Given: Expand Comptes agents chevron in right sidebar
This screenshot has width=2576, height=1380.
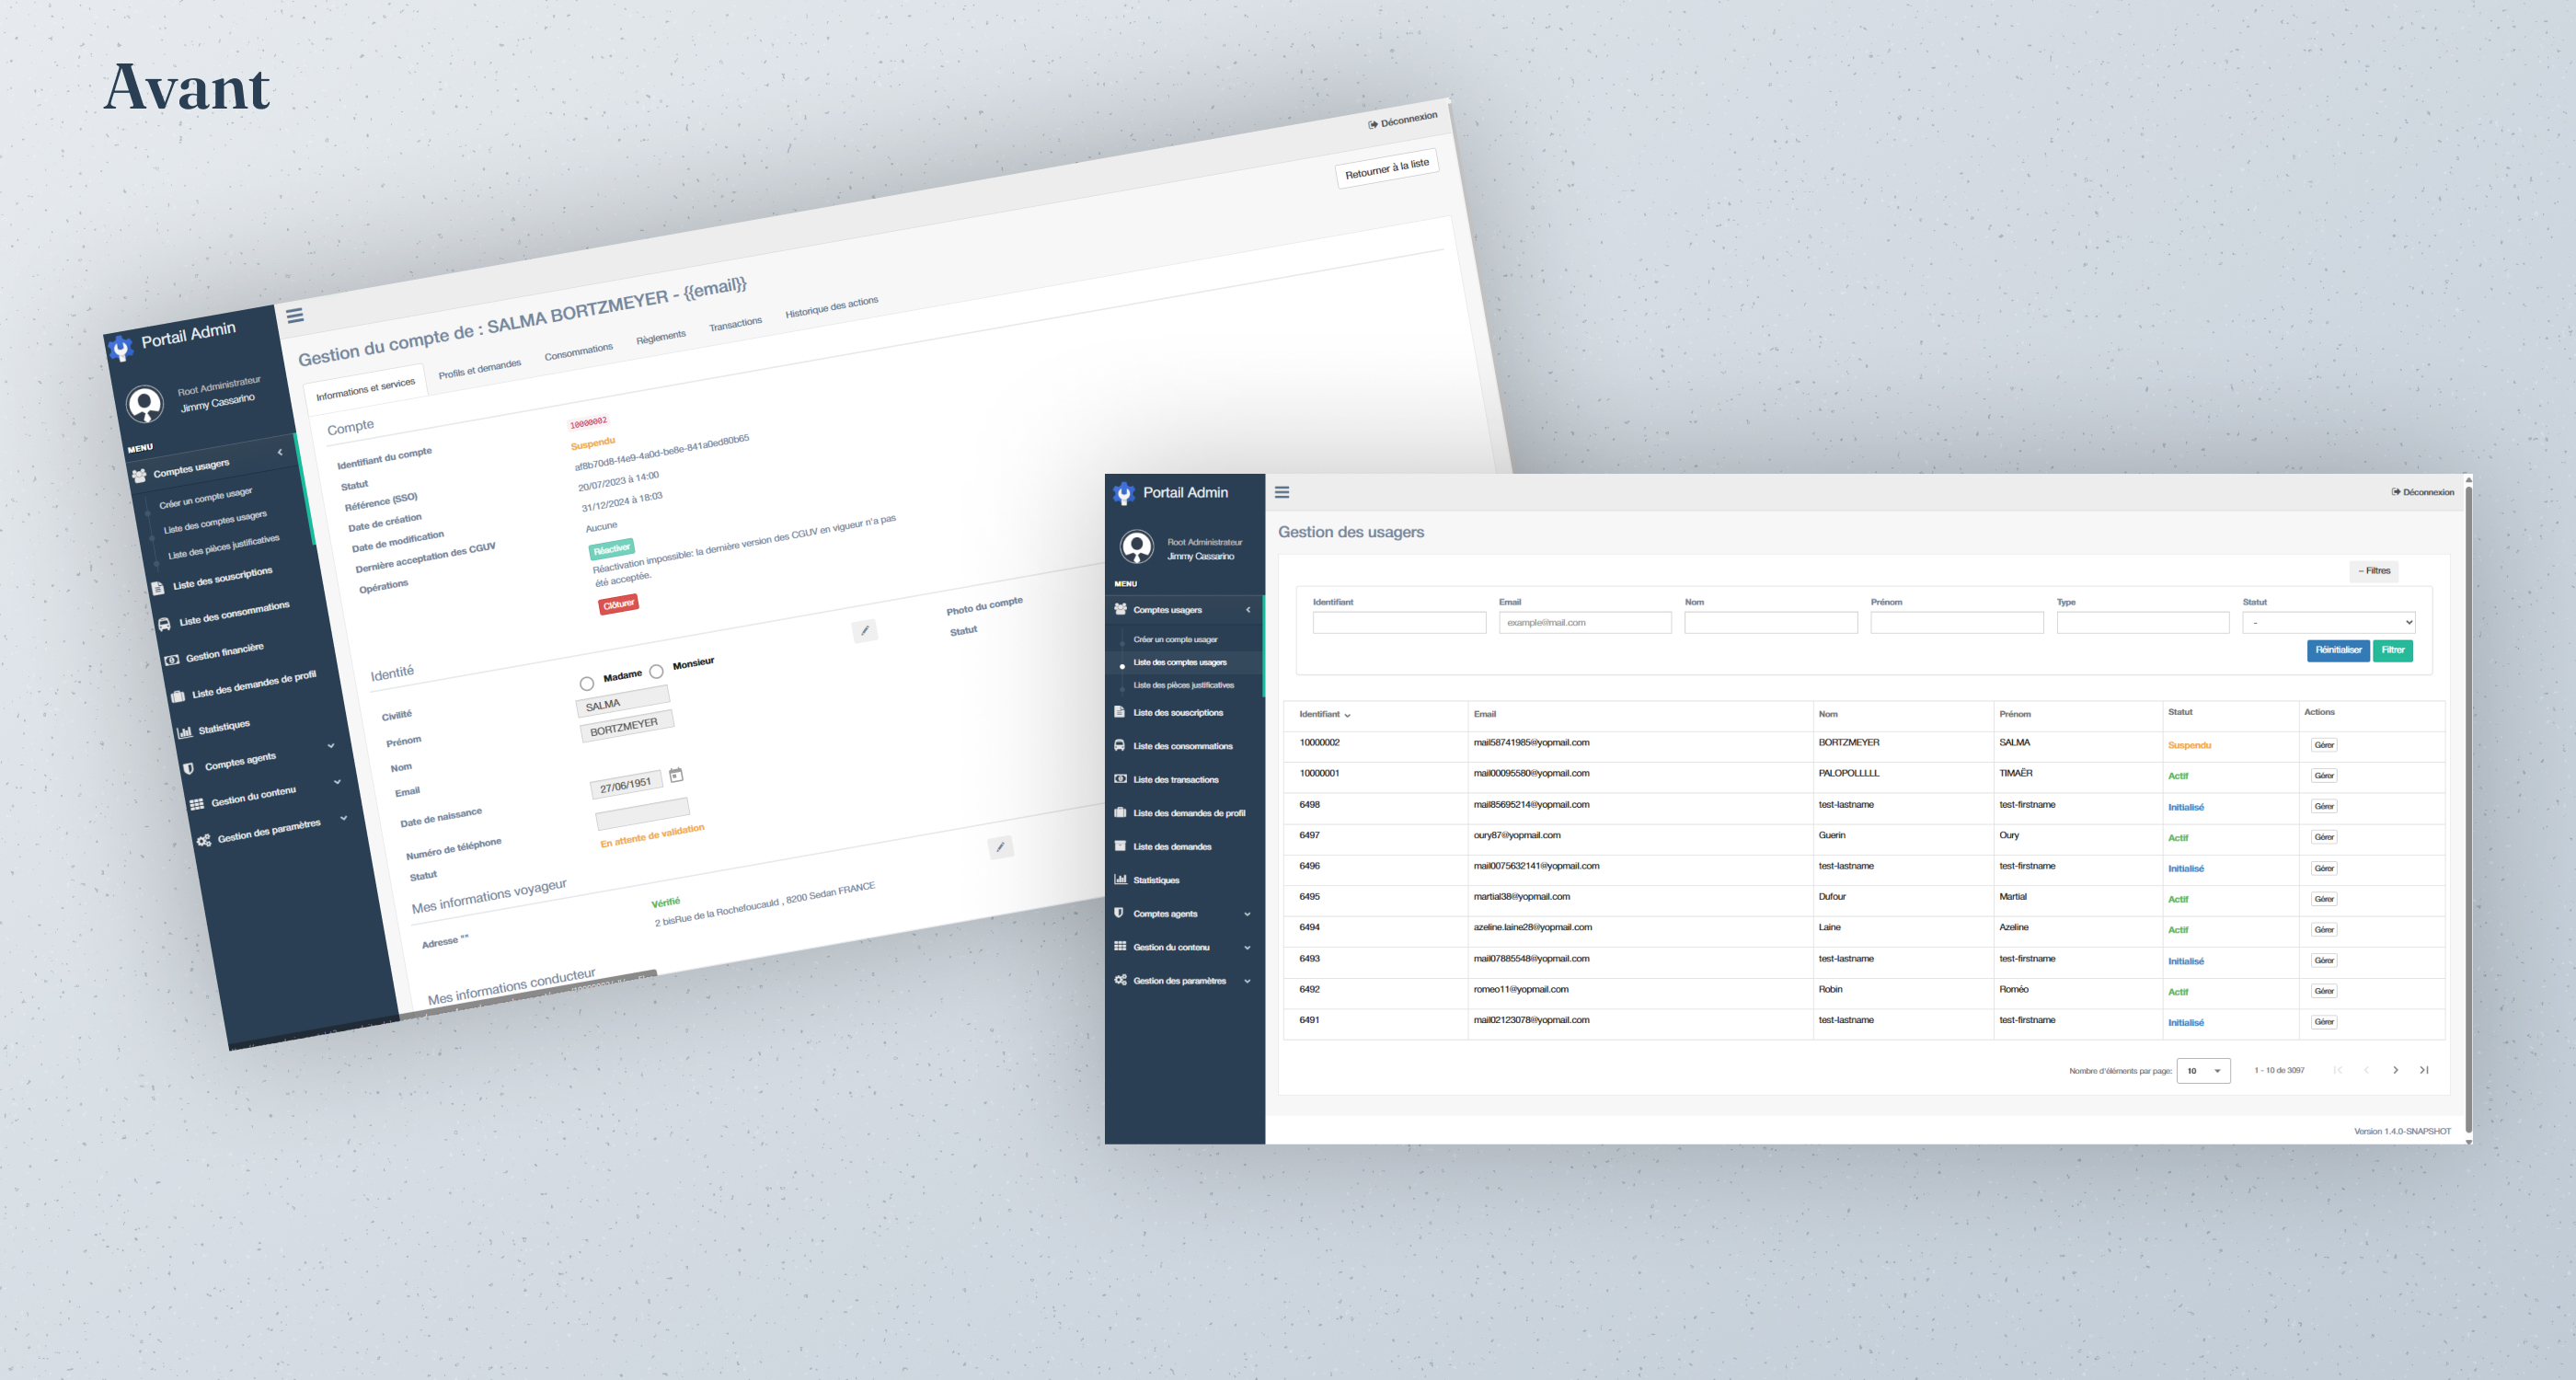Looking at the screenshot, I should 1247,914.
